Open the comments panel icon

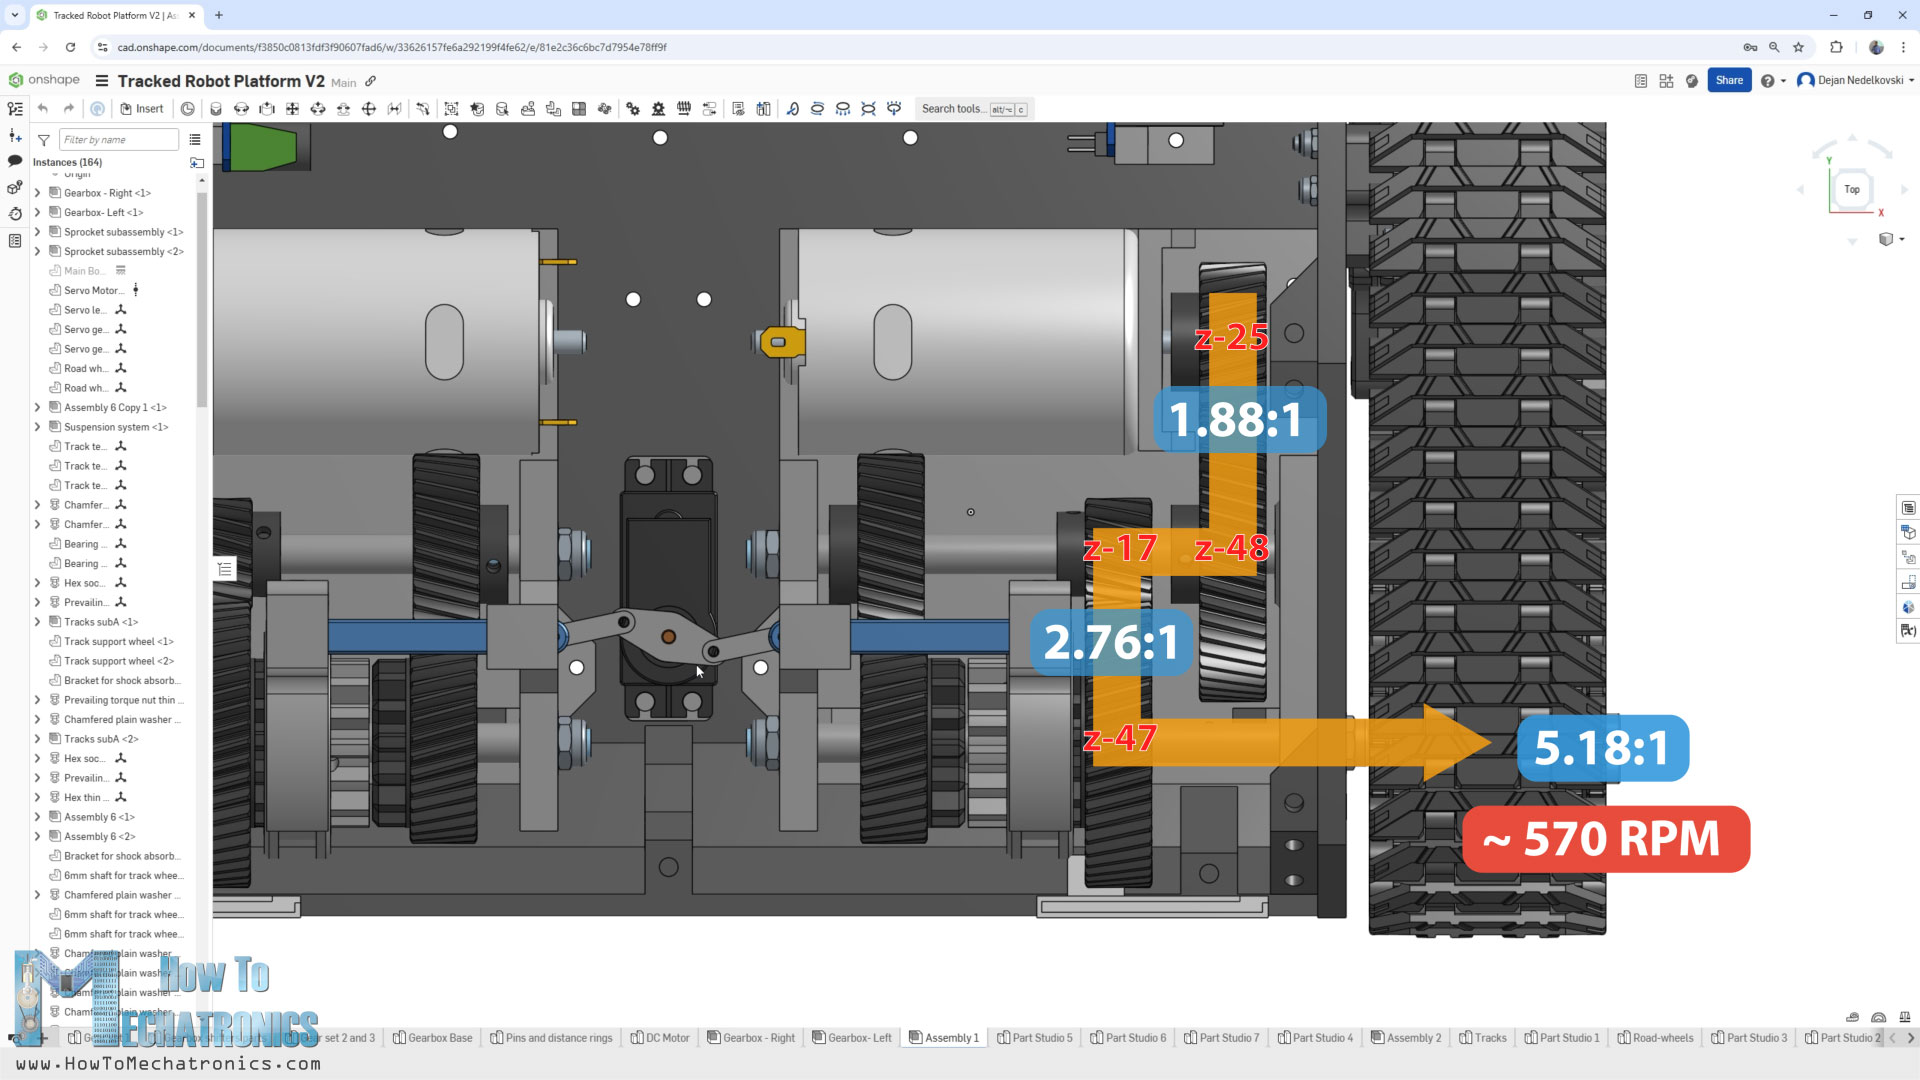[x=15, y=161]
